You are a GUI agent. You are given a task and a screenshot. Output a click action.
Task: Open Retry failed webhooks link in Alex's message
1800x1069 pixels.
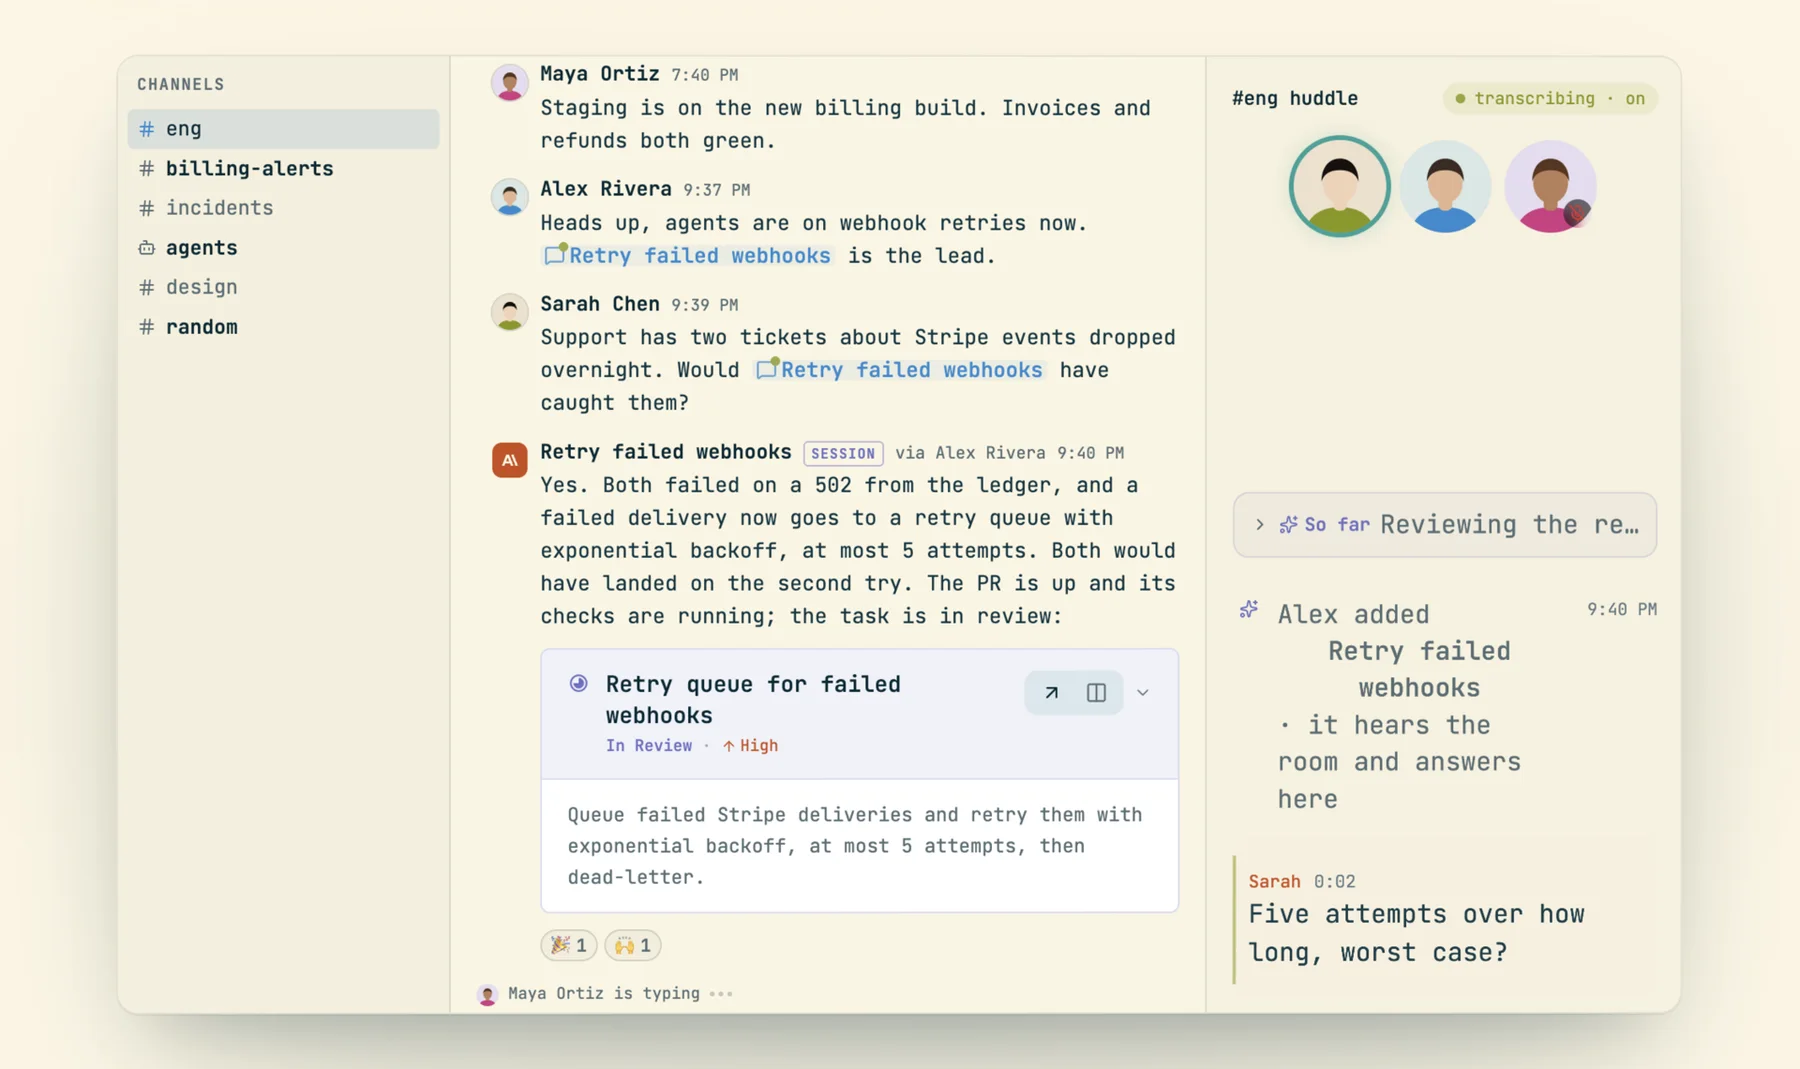[688, 255]
